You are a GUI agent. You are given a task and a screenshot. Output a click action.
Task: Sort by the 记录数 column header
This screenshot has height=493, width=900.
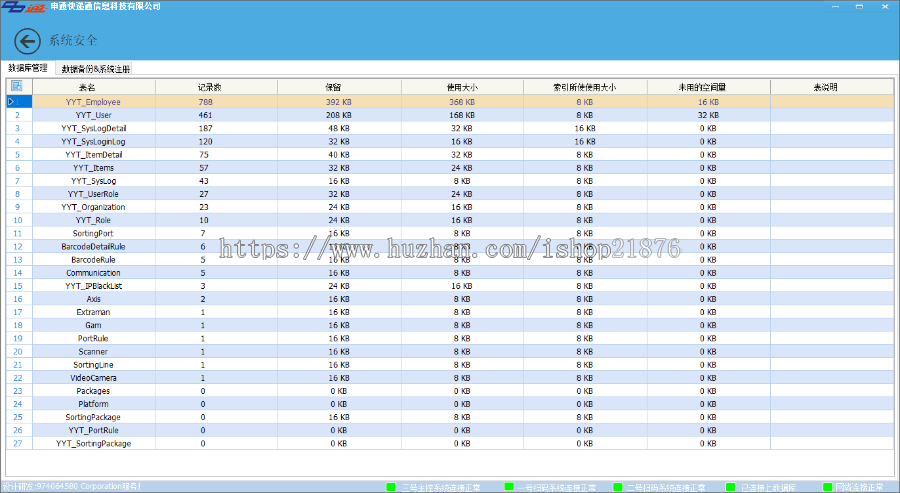tap(208, 87)
